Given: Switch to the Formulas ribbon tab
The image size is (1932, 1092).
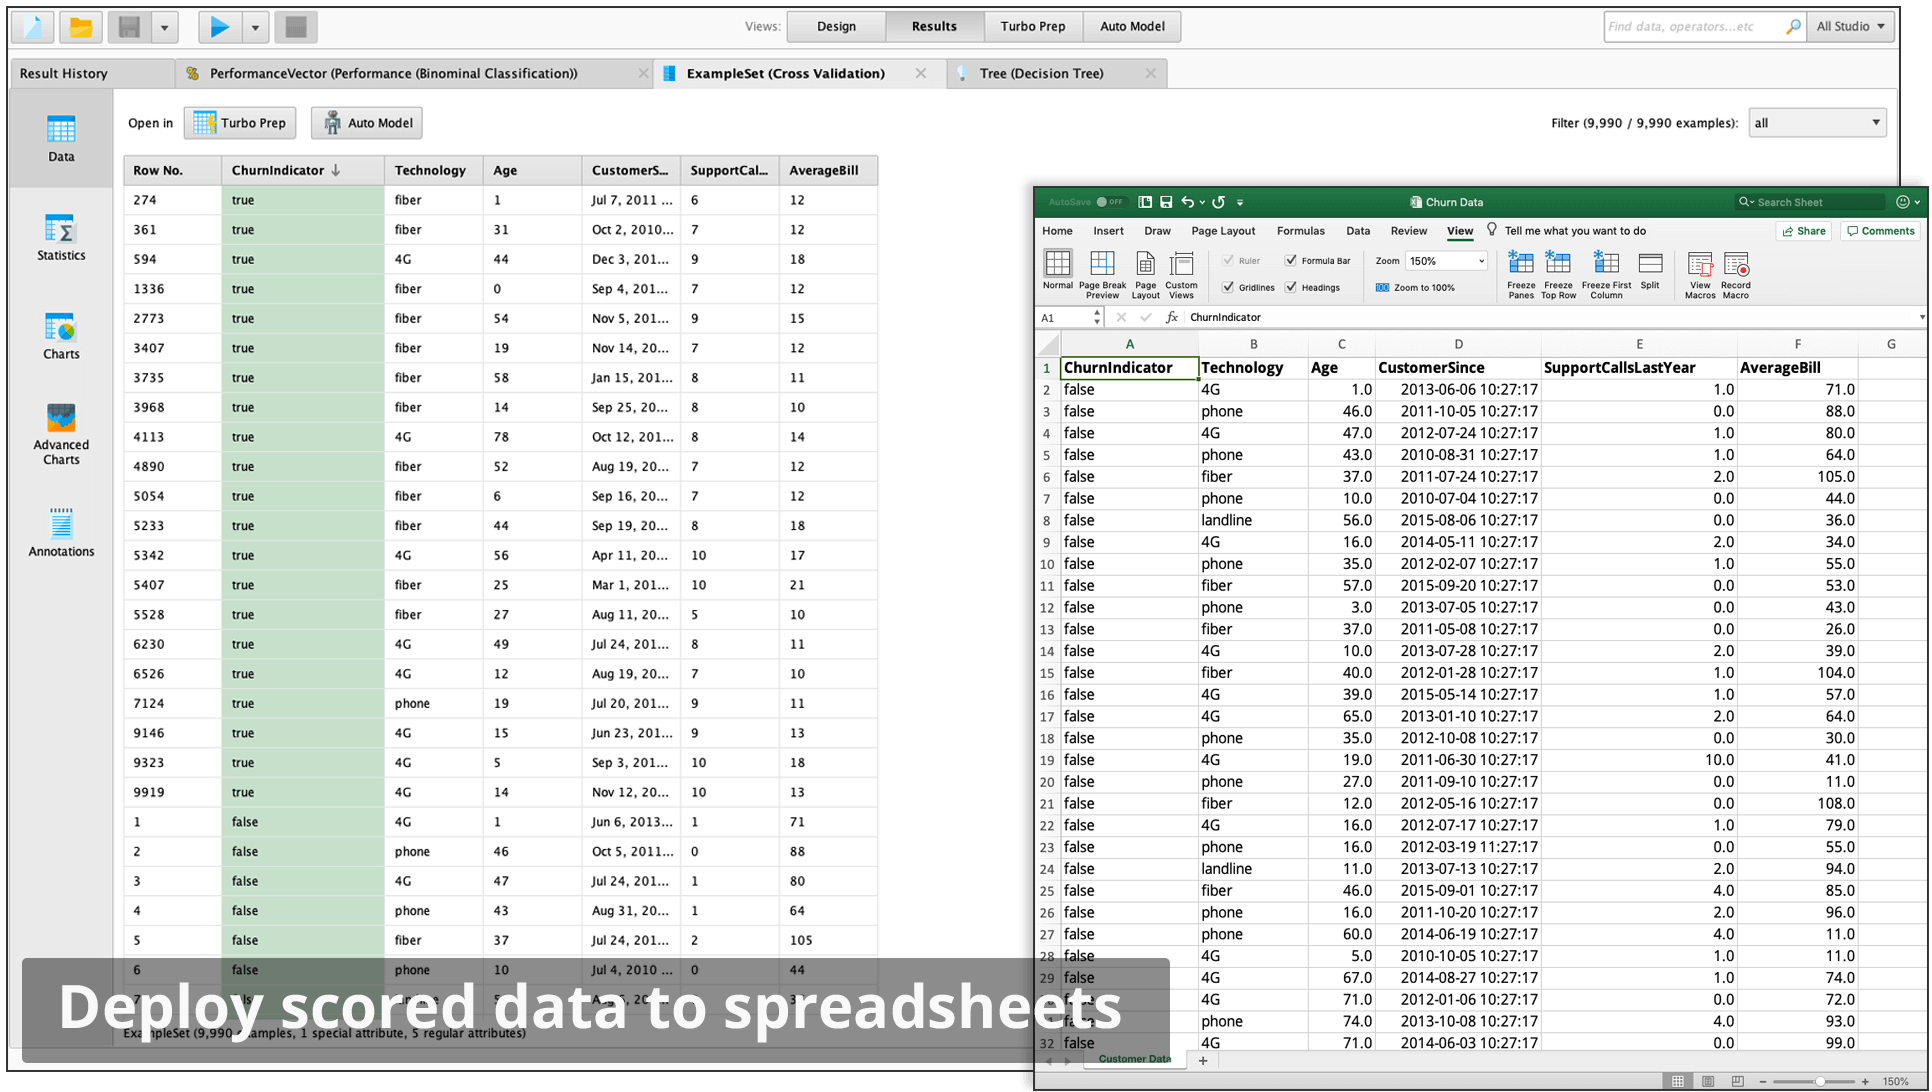Looking at the screenshot, I should pos(1300,231).
